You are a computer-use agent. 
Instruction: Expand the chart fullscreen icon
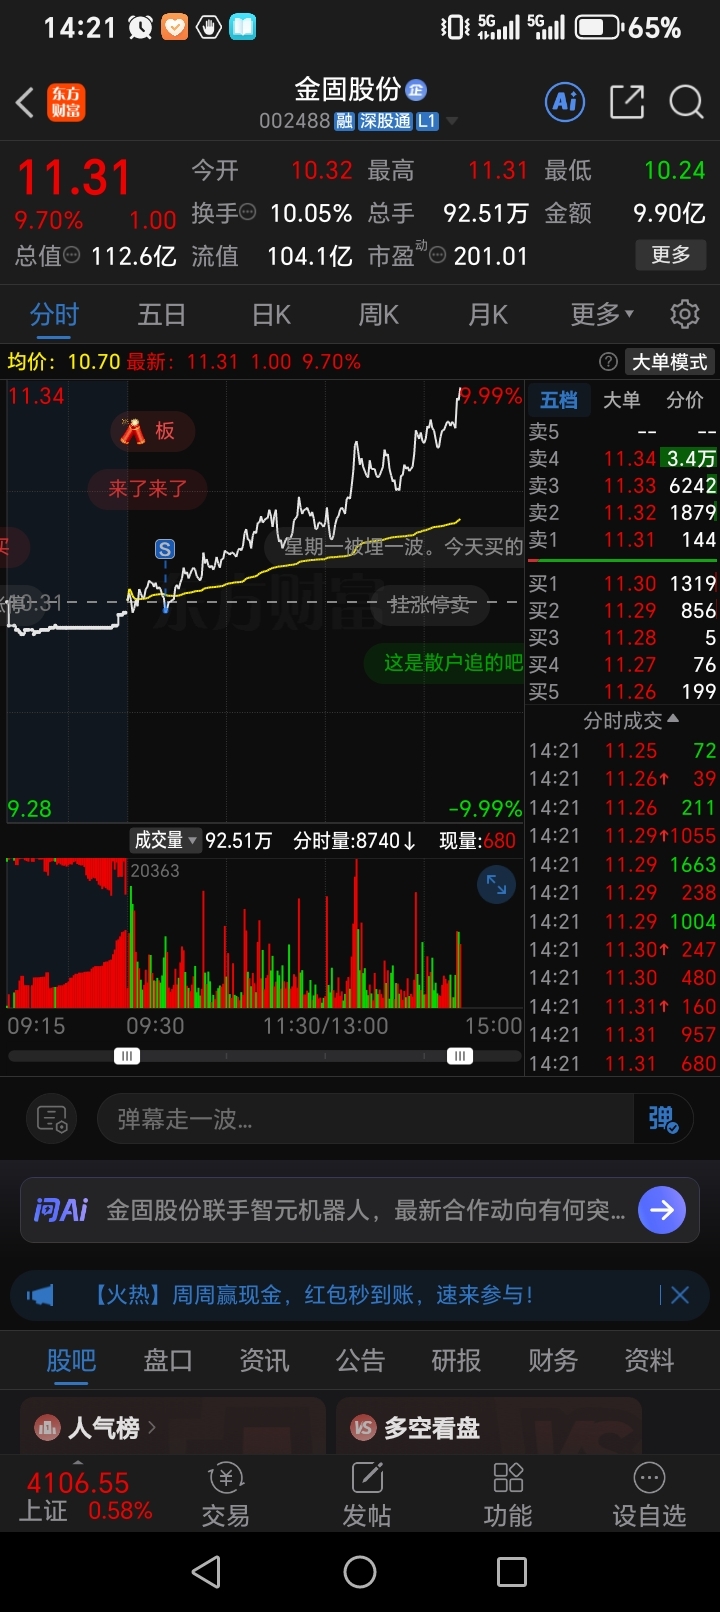click(496, 884)
